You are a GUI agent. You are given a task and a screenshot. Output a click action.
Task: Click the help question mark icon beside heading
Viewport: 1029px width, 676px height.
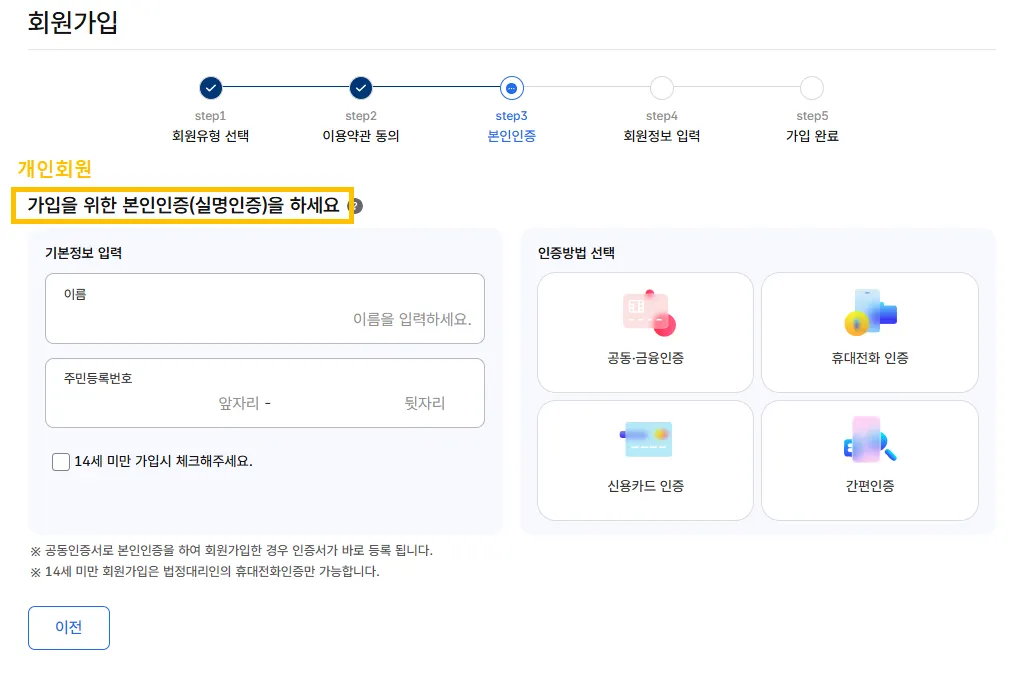click(x=355, y=206)
